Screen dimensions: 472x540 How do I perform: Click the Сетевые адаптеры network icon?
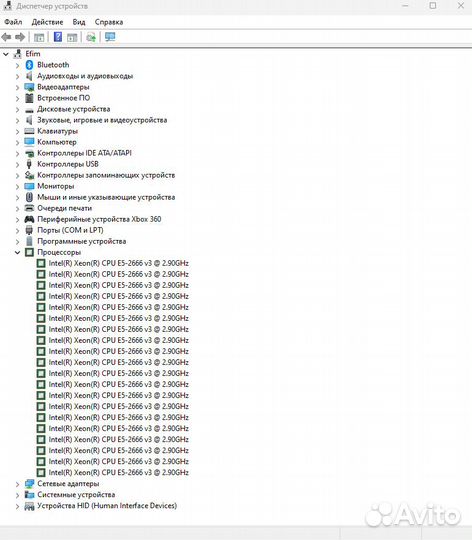click(x=29, y=484)
